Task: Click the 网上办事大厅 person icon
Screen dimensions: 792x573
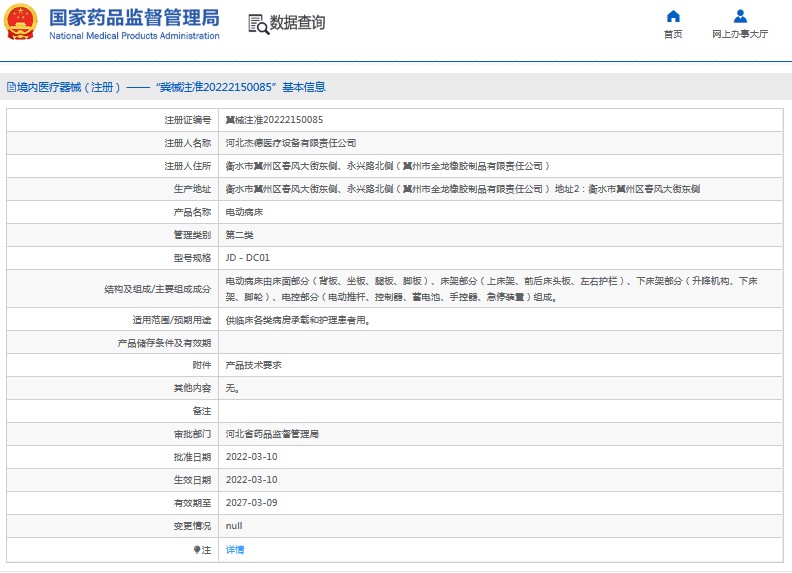Action: pyautogui.click(x=740, y=16)
